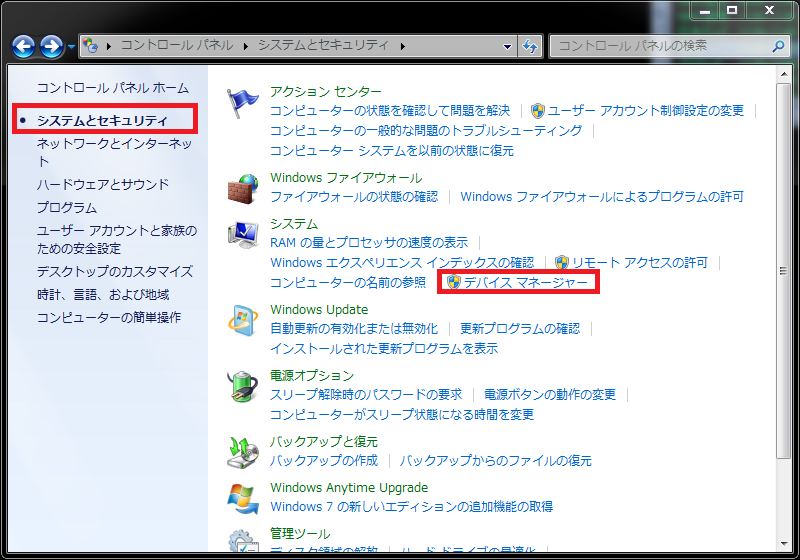
Task: Open ユーザー アカウント制御設定の変更 link
Action: coord(645,111)
